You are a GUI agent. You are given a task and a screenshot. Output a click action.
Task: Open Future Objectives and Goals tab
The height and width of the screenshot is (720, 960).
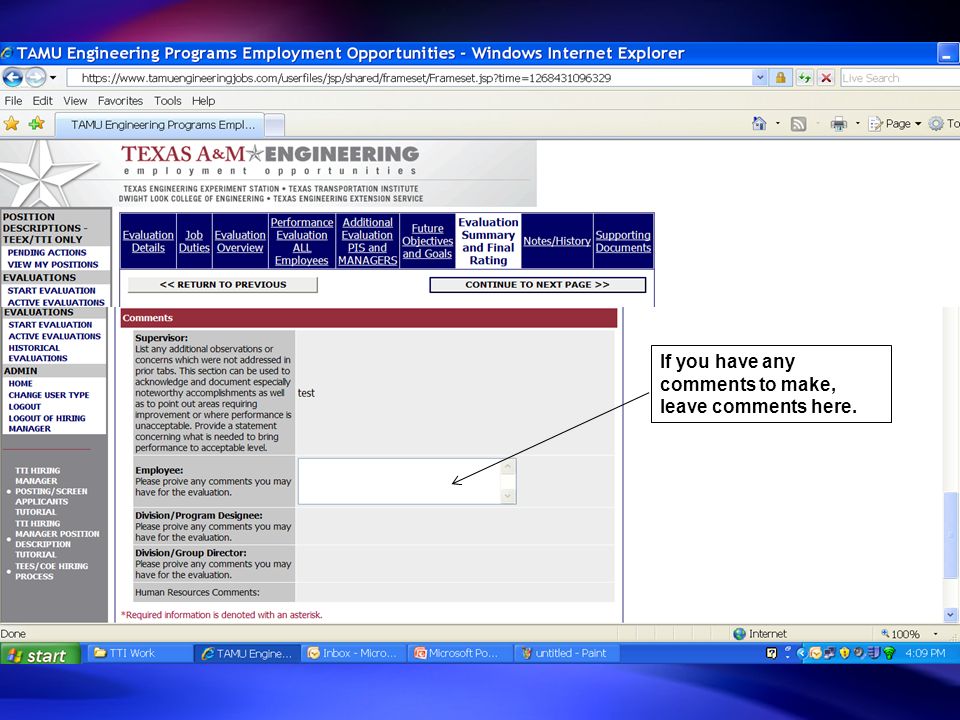427,241
